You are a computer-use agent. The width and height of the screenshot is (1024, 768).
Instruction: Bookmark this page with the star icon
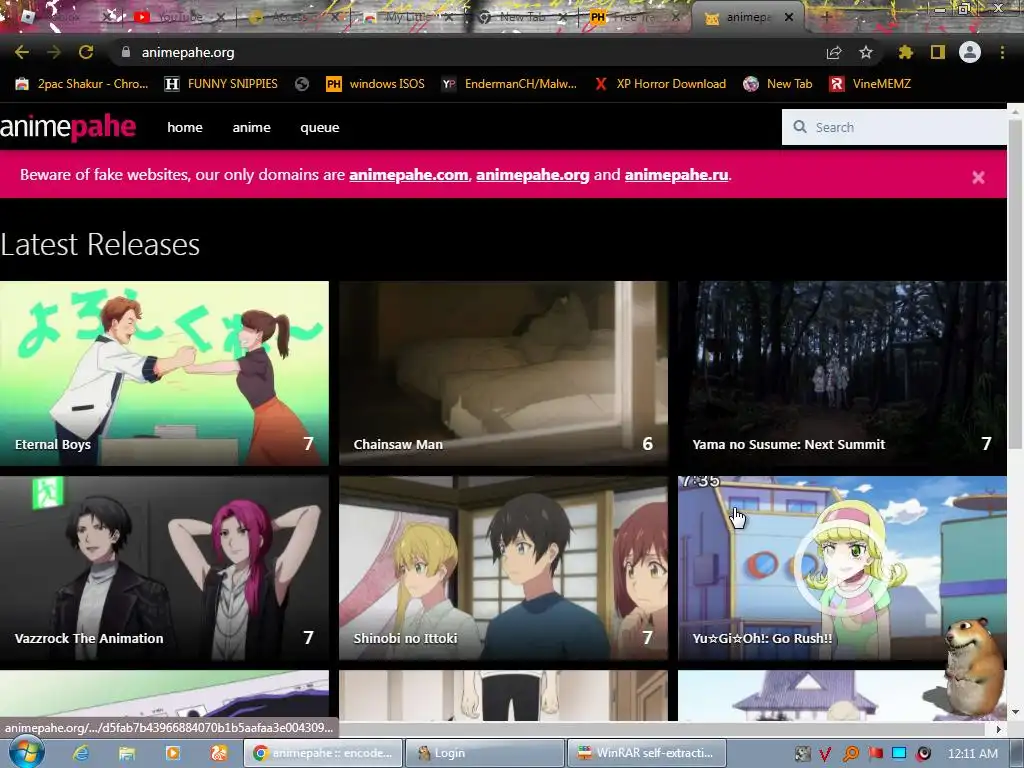pos(866,52)
